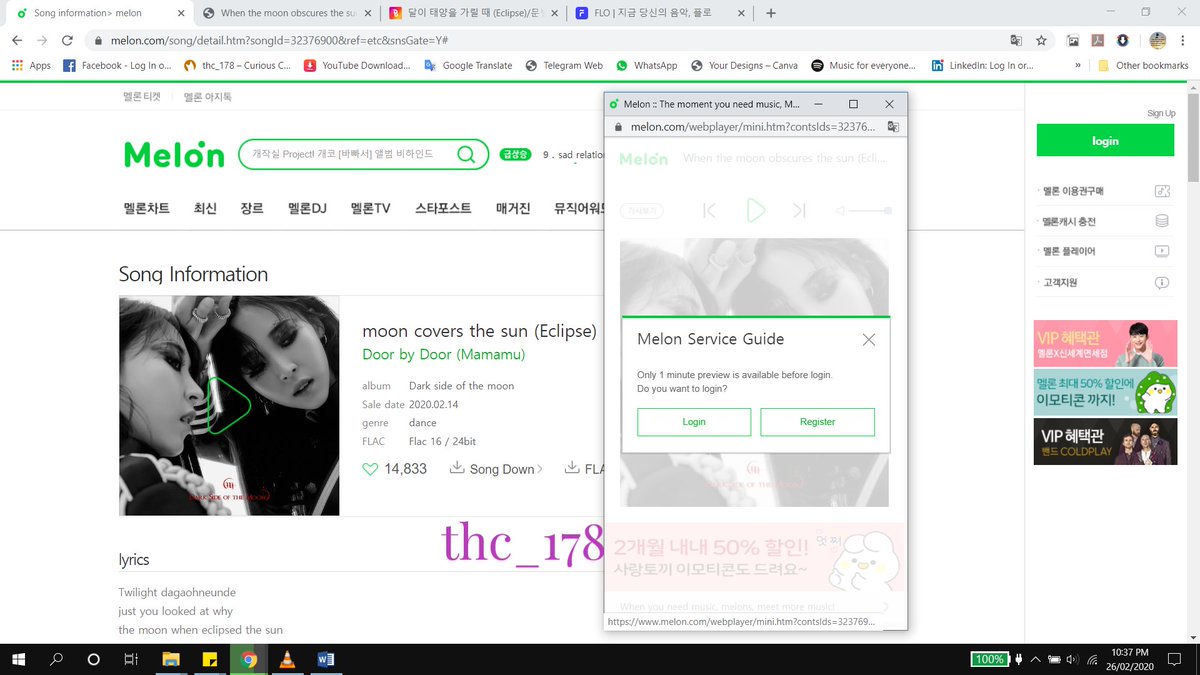Open Chrome three-dot menu
The image size is (1200, 675).
coord(1183,41)
